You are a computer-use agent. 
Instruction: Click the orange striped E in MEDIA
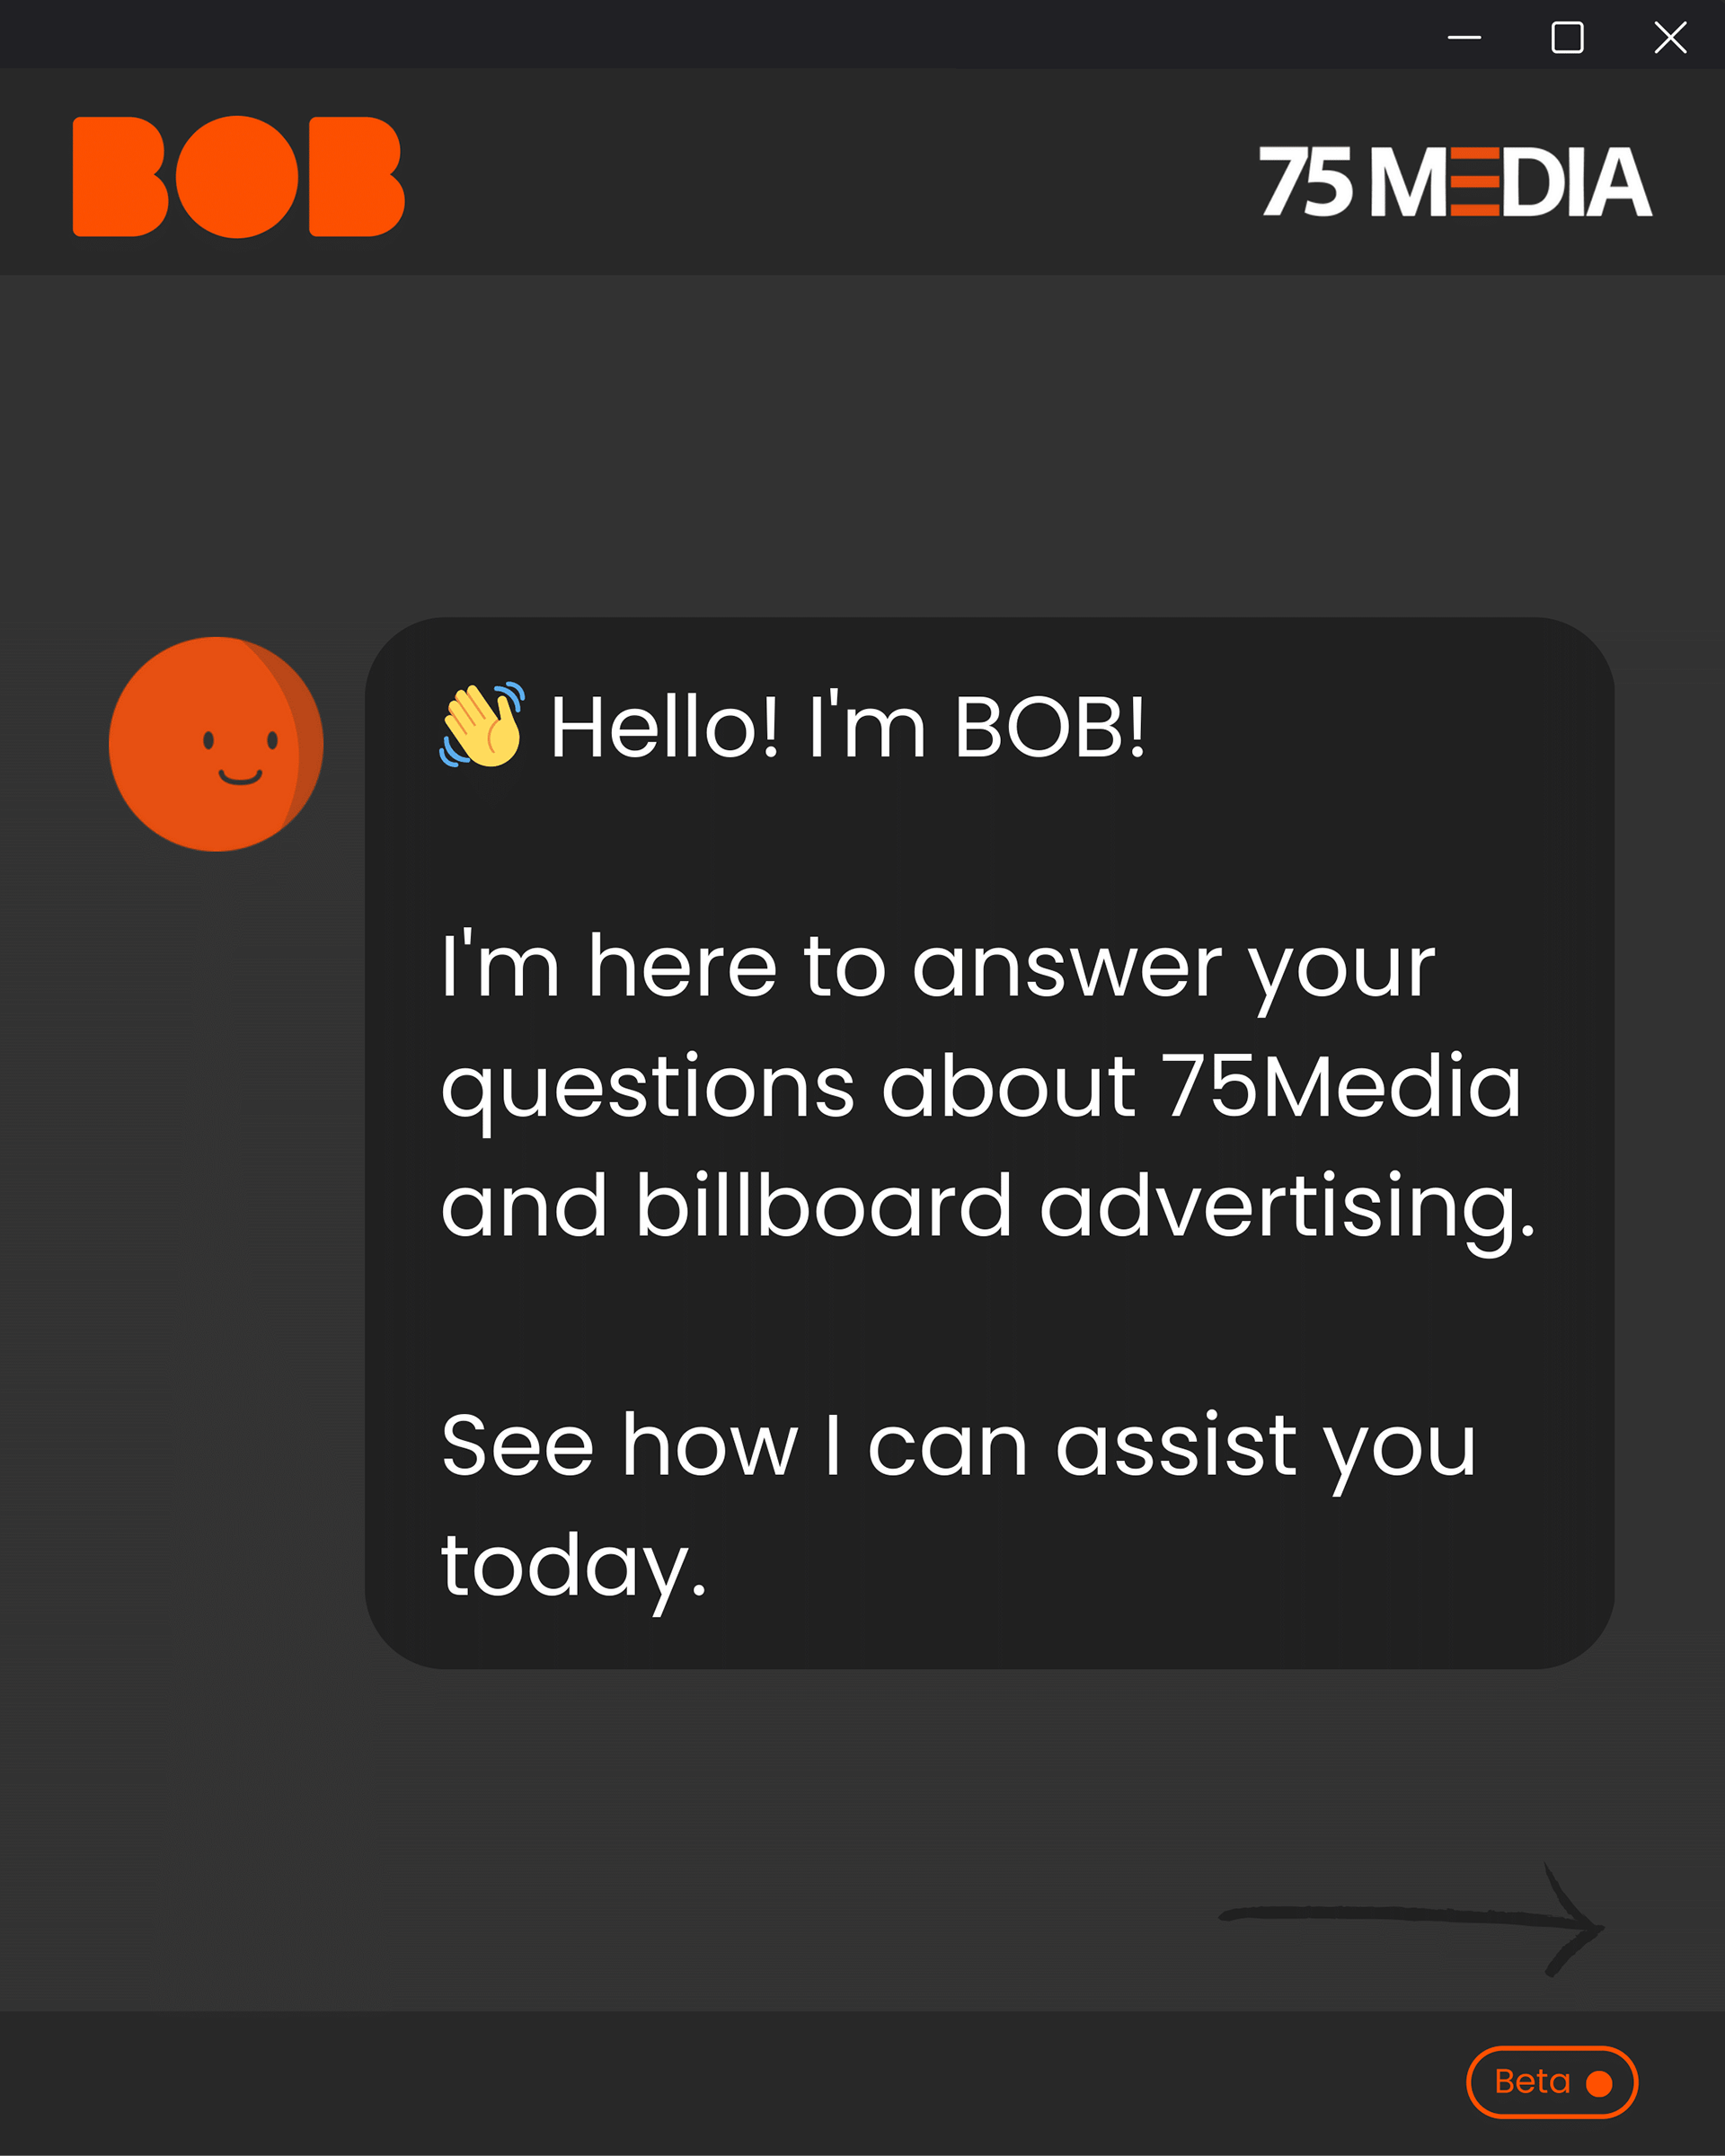pos(1474,182)
